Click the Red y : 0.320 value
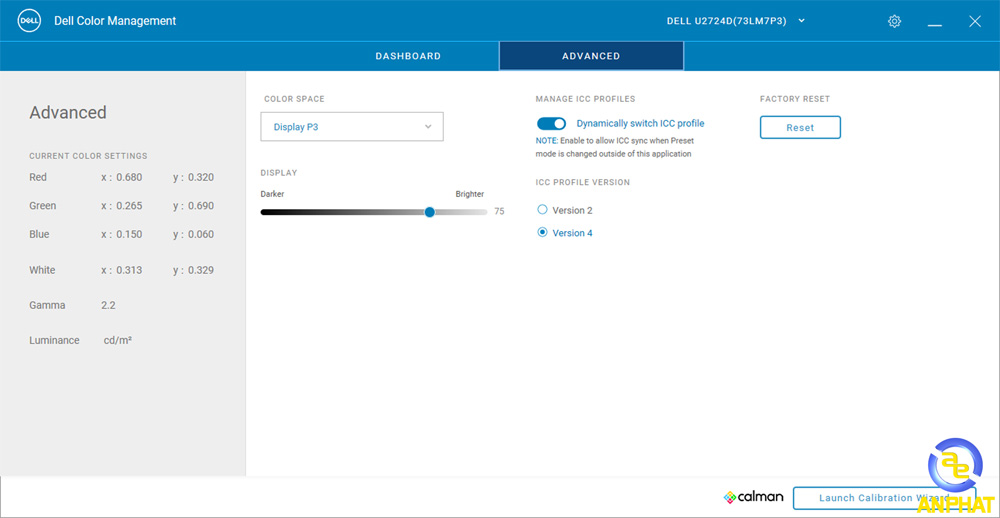This screenshot has height=518, width=1000. tap(193, 177)
